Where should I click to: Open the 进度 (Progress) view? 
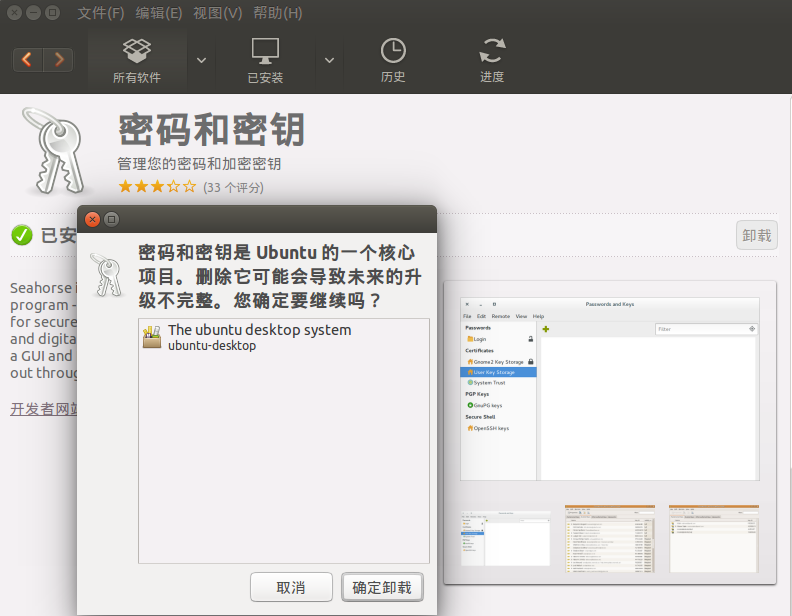click(x=492, y=61)
